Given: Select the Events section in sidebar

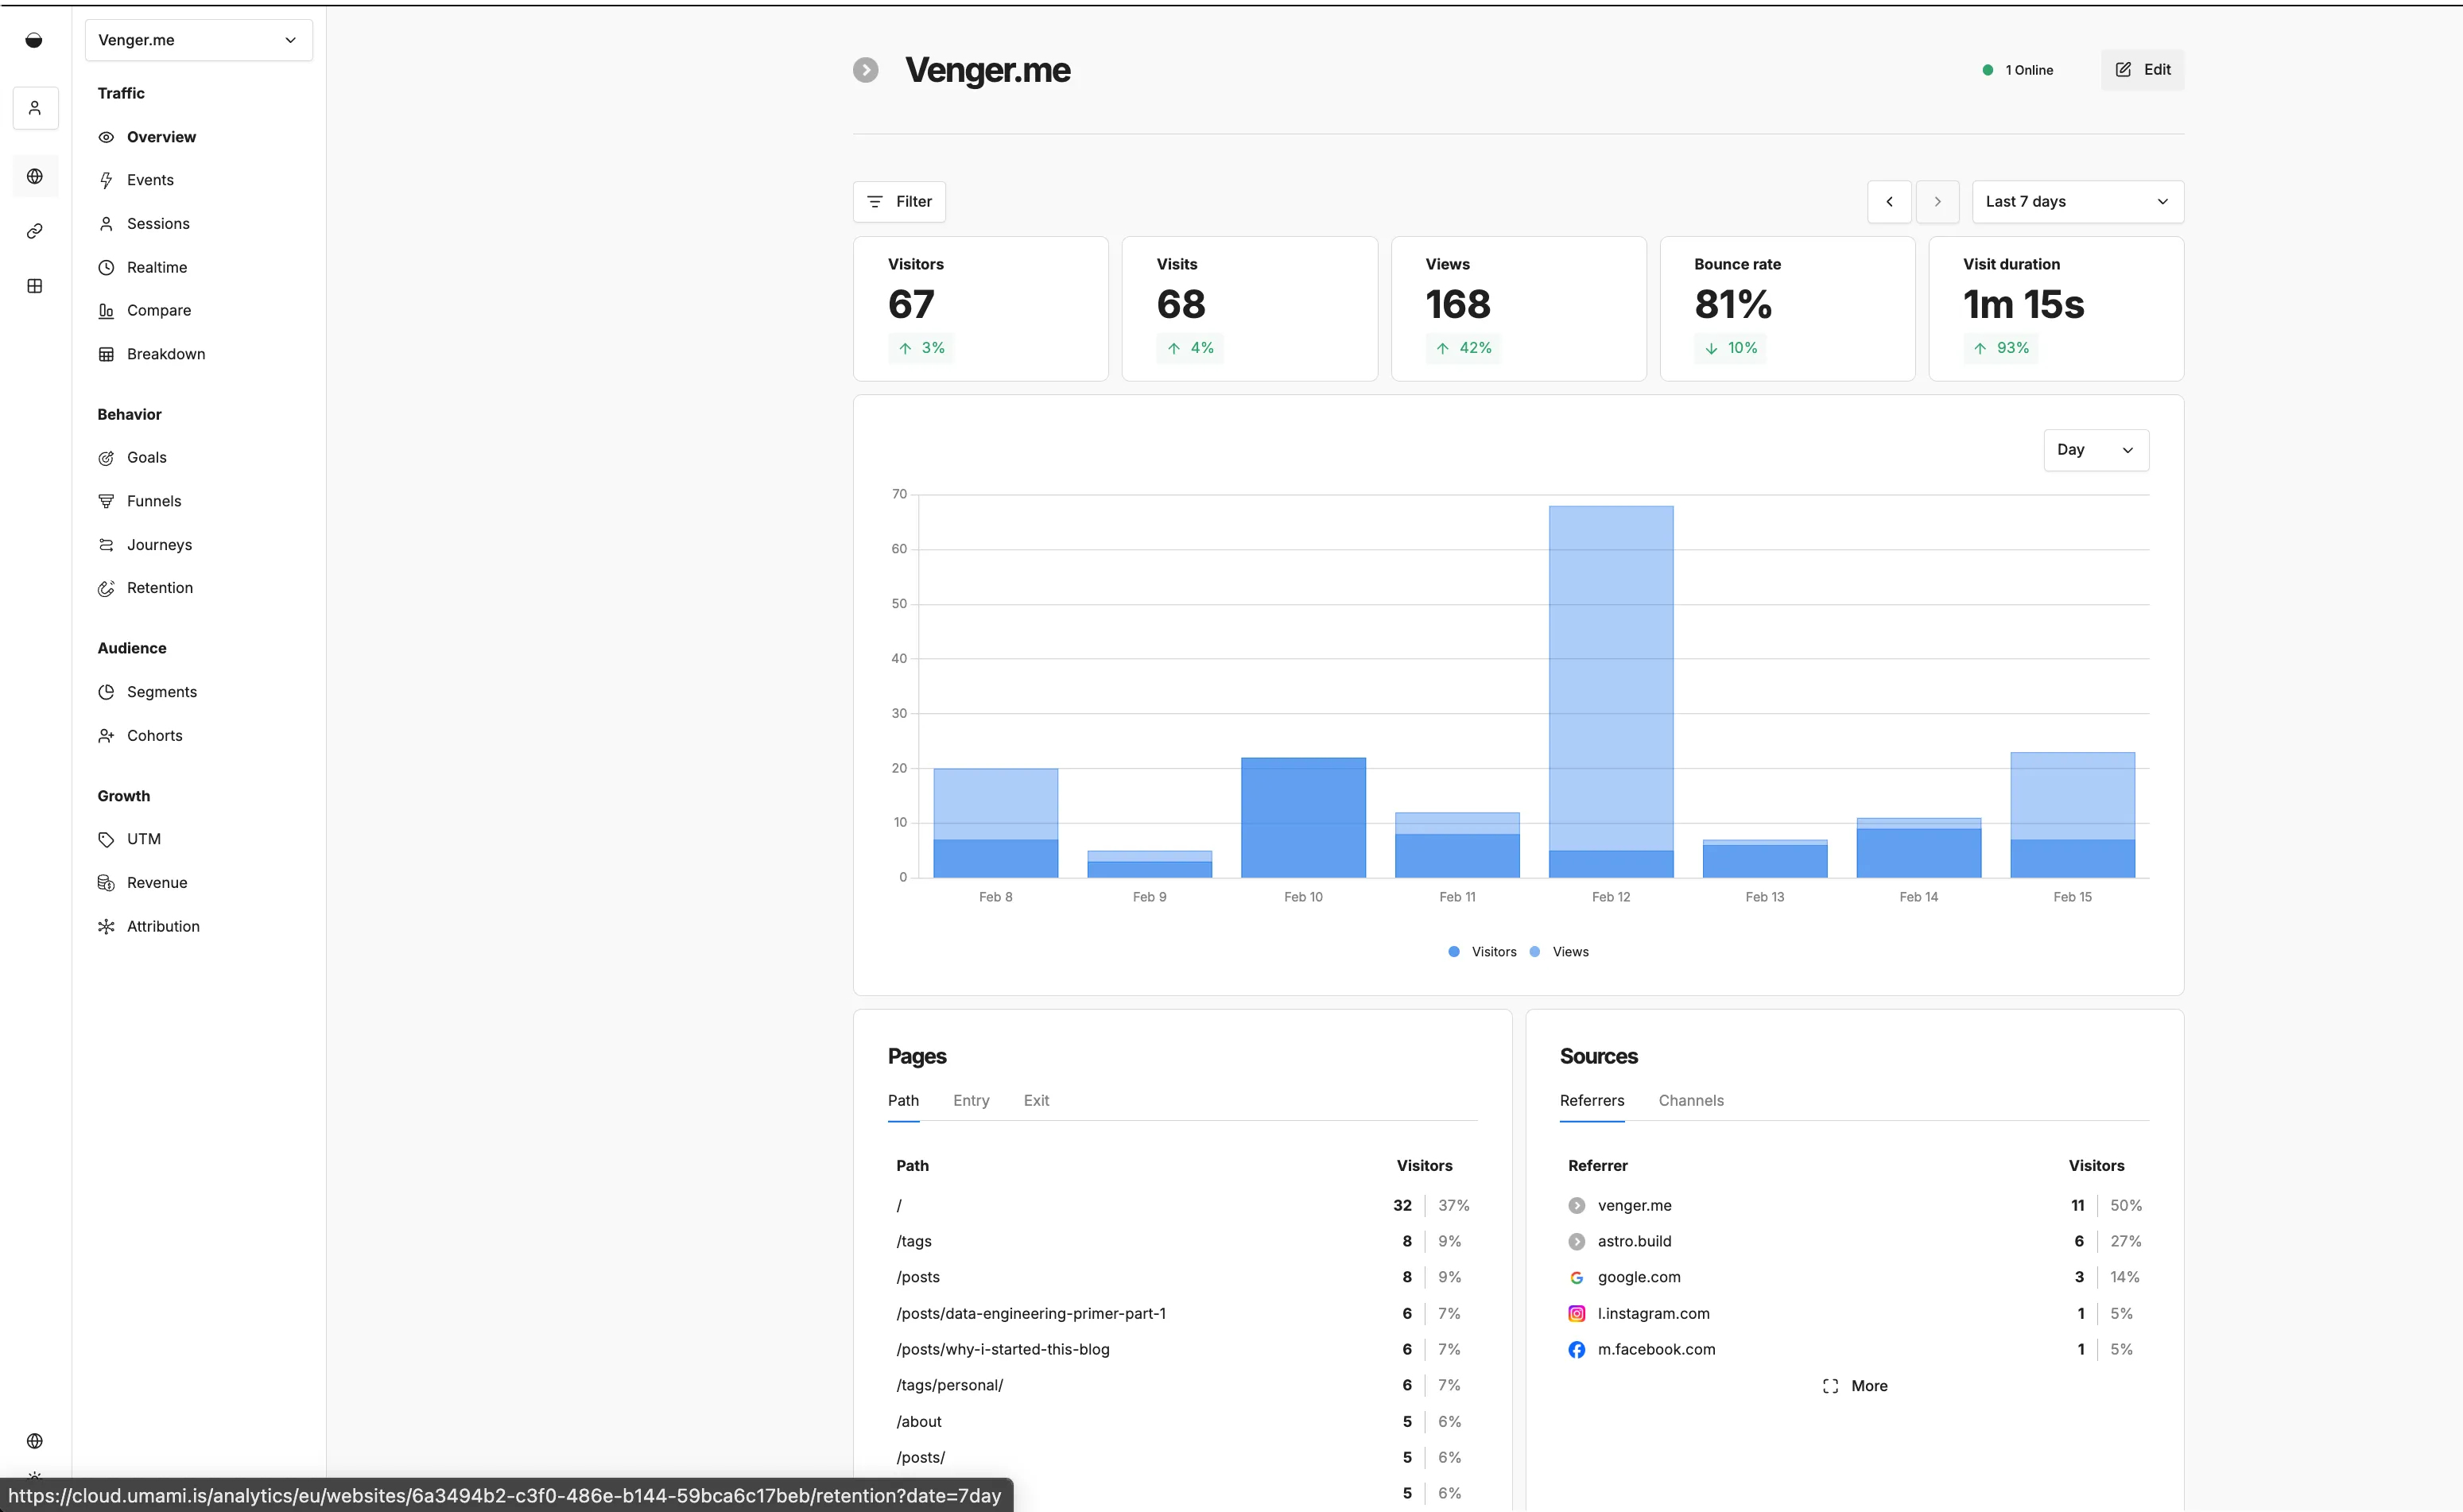Looking at the screenshot, I should (150, 180).
